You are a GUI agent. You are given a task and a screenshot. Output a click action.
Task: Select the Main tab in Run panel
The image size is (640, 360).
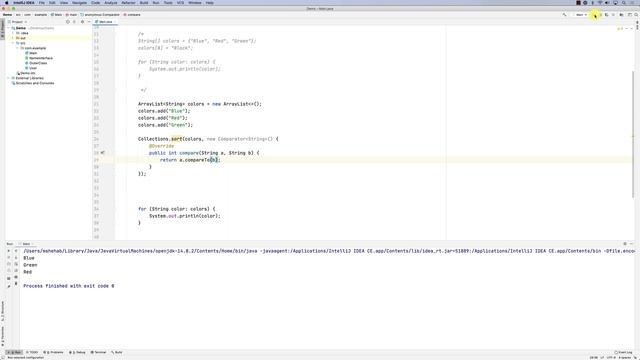(26, 244)
